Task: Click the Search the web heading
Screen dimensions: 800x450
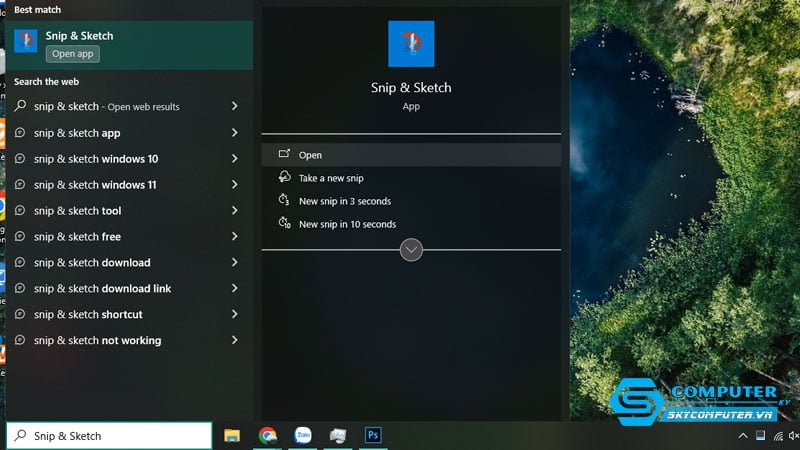Action: click(x=46, y=82)
